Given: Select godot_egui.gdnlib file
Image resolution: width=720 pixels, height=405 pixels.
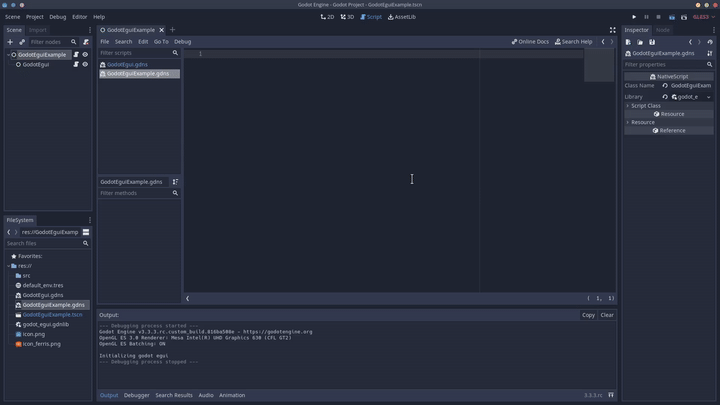Looking at the screenshot, I should click(x=46, y=324).
